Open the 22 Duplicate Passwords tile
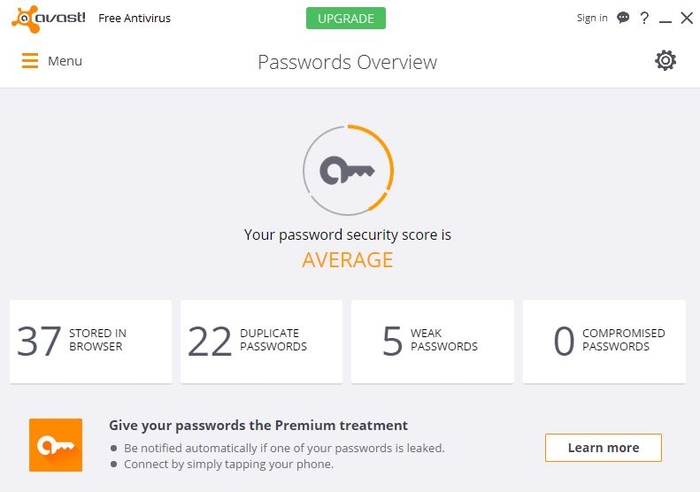The height and width of the screenshot is (492, 700). click(262, 341)
